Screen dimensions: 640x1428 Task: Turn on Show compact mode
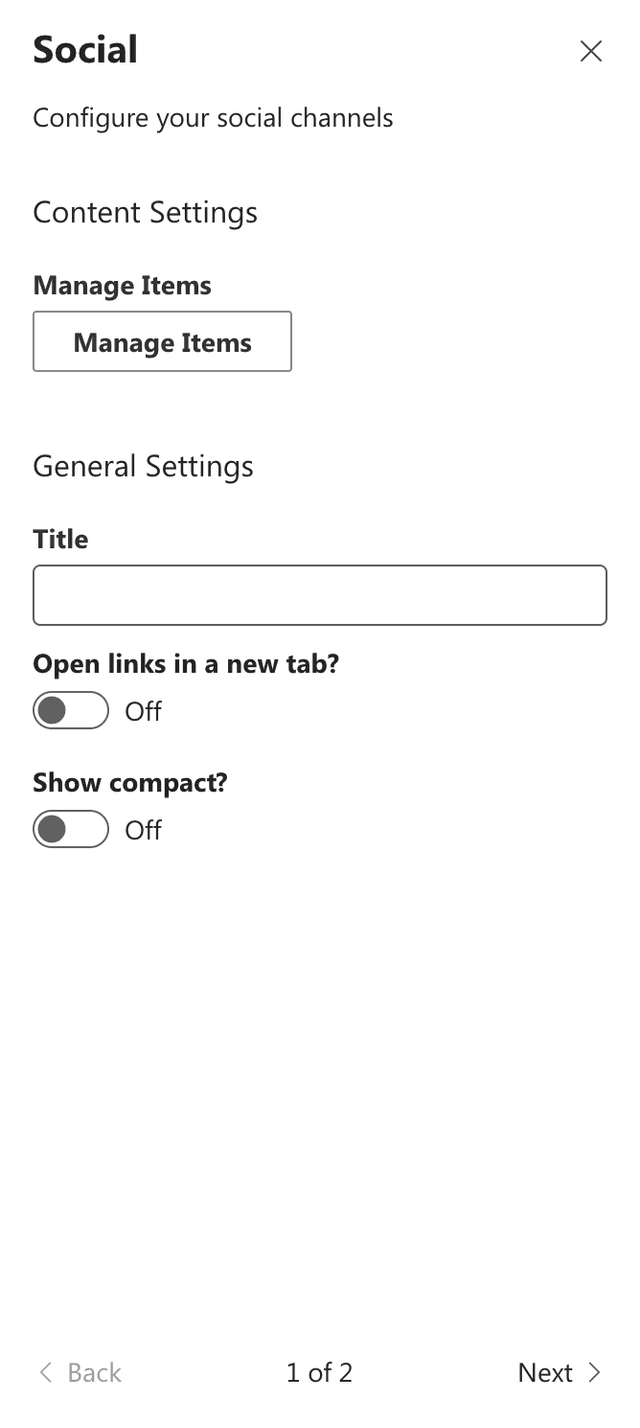point(70,829)
